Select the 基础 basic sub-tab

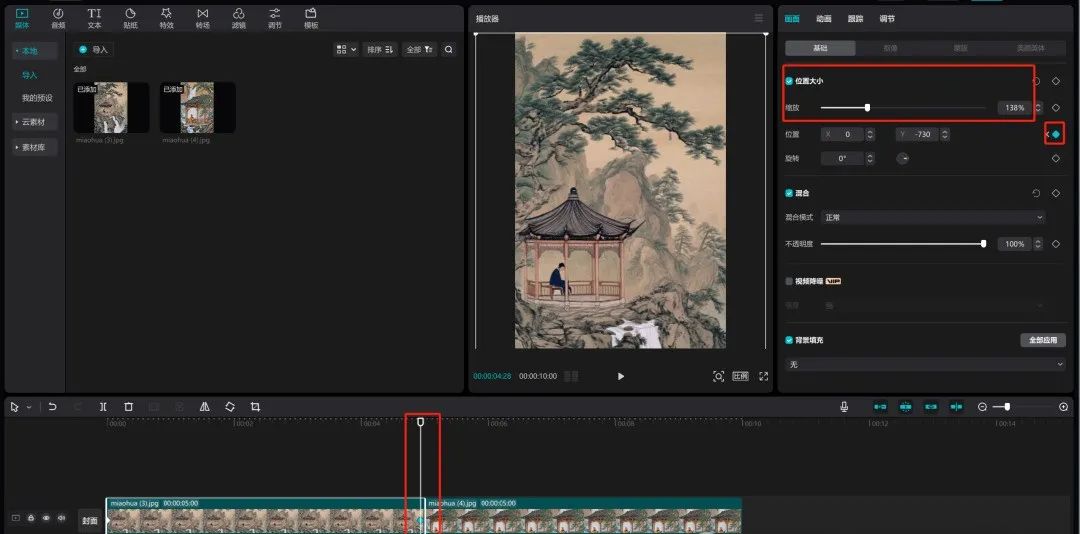click(820, 48)
